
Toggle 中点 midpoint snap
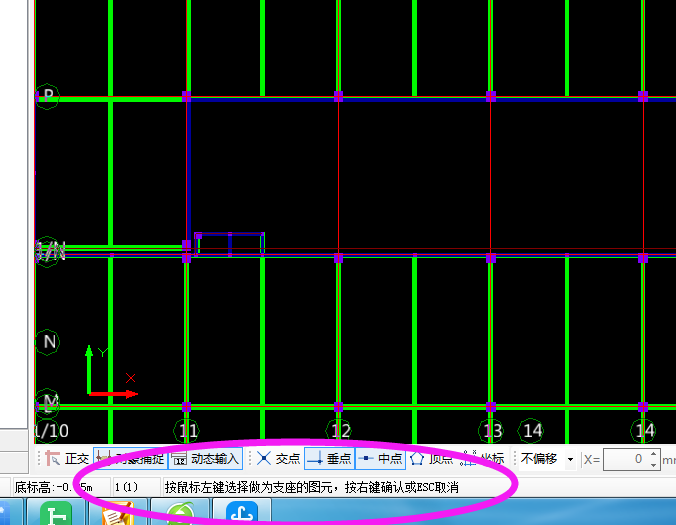click(x=380, y=459)
